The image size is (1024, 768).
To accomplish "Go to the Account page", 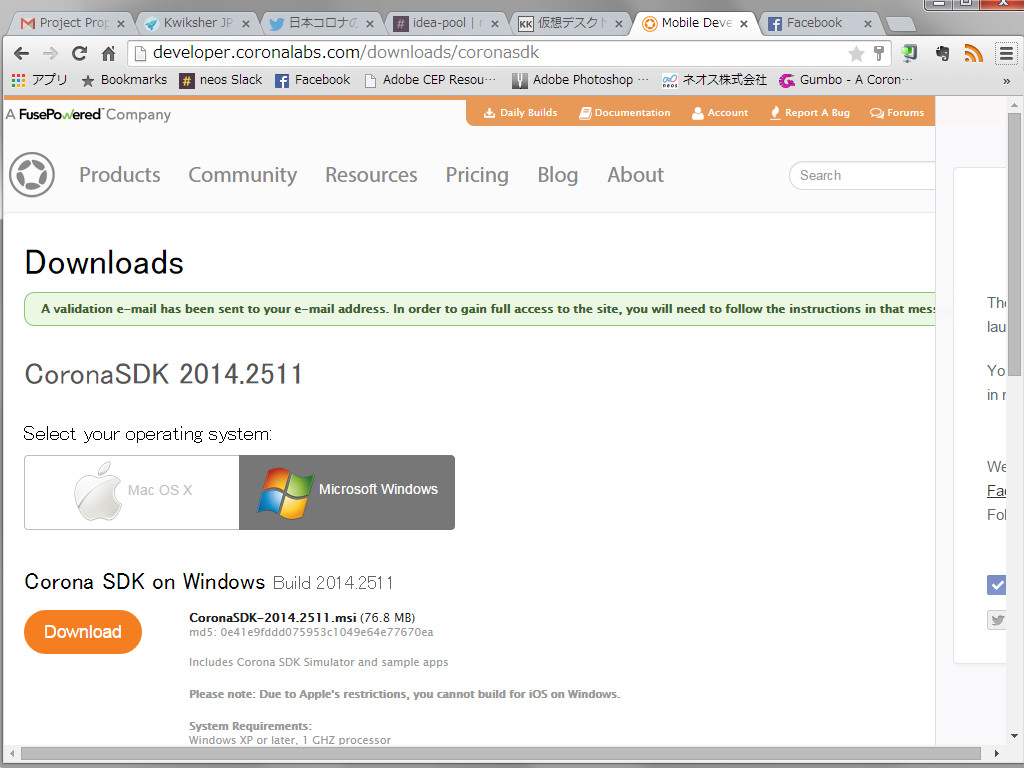I will tap(720, 113).
